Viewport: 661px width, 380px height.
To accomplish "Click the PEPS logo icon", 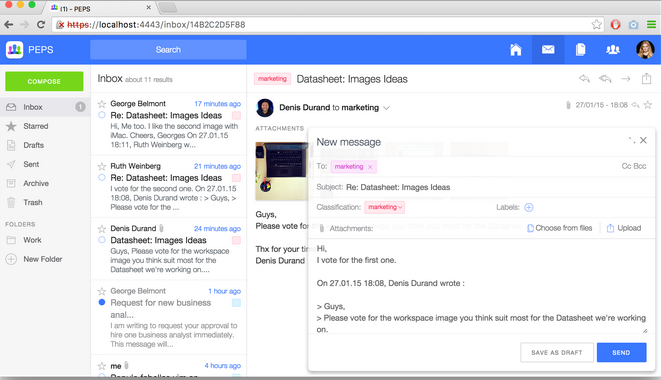I will (14, 50).
